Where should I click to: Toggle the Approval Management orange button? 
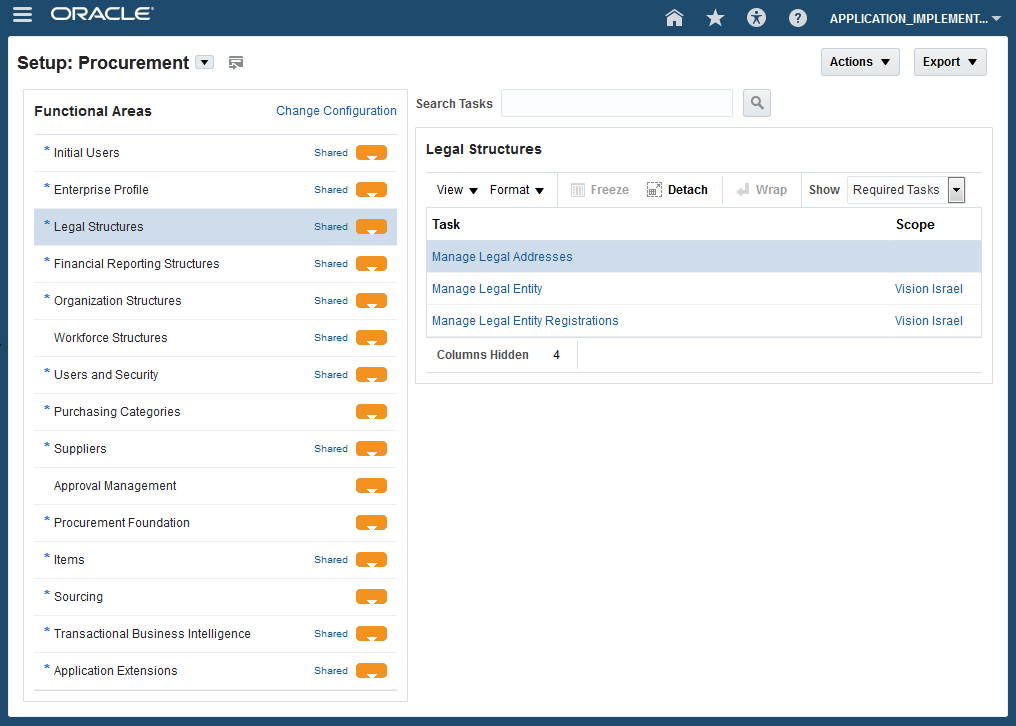[x=371, y=486]
